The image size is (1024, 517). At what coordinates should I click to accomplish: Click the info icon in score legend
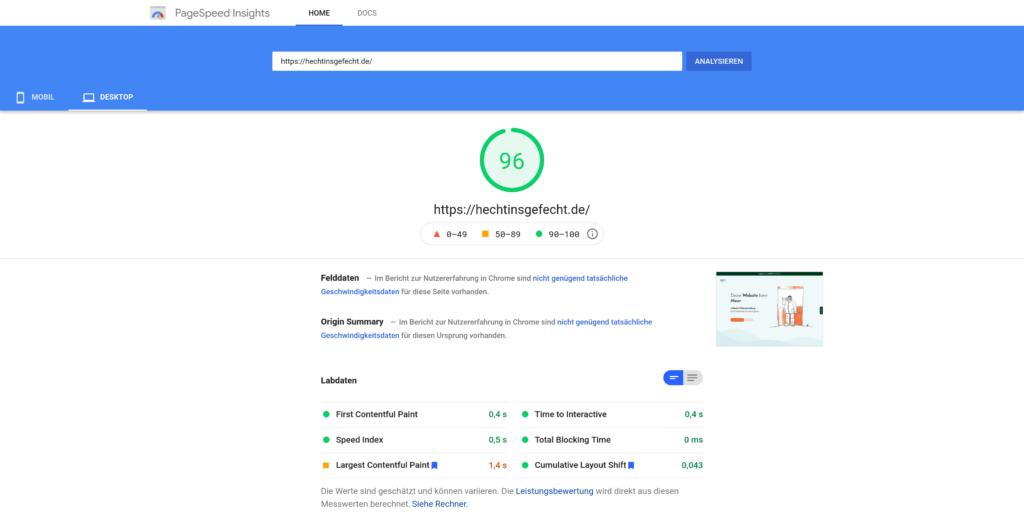pos(592,234)
